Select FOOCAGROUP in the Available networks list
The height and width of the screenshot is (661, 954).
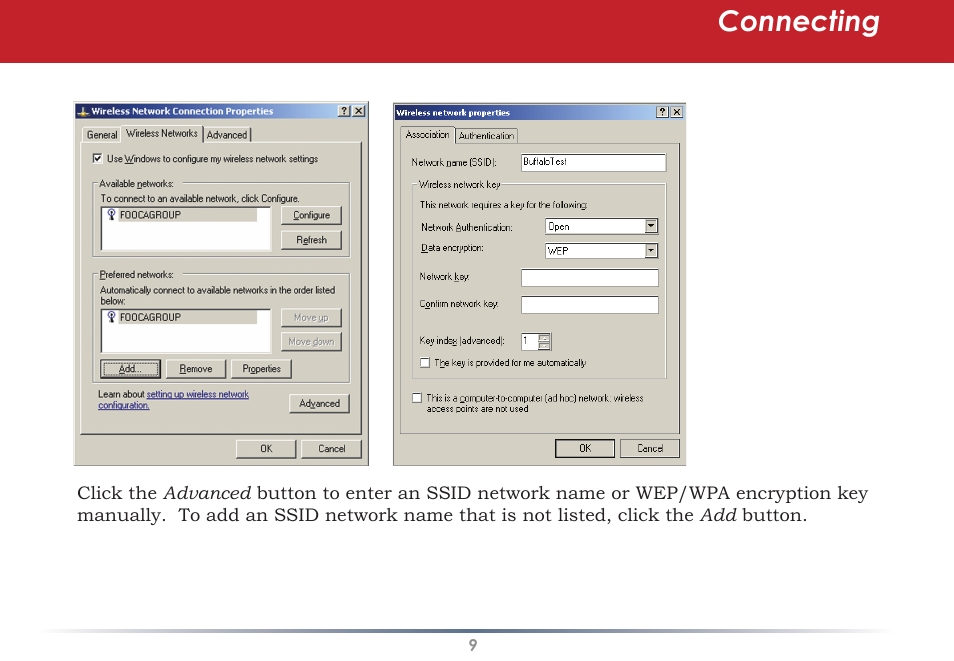pyautogui.click(x=187, y=215)
